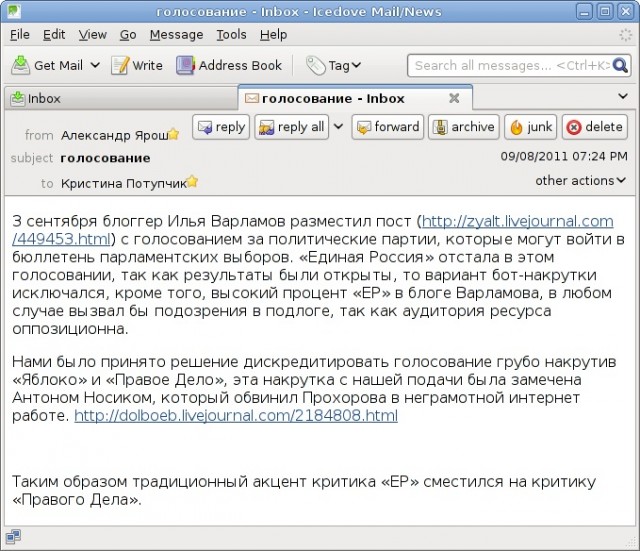Click the subject text голосование
640x551 pixels.
click(105, 158)
